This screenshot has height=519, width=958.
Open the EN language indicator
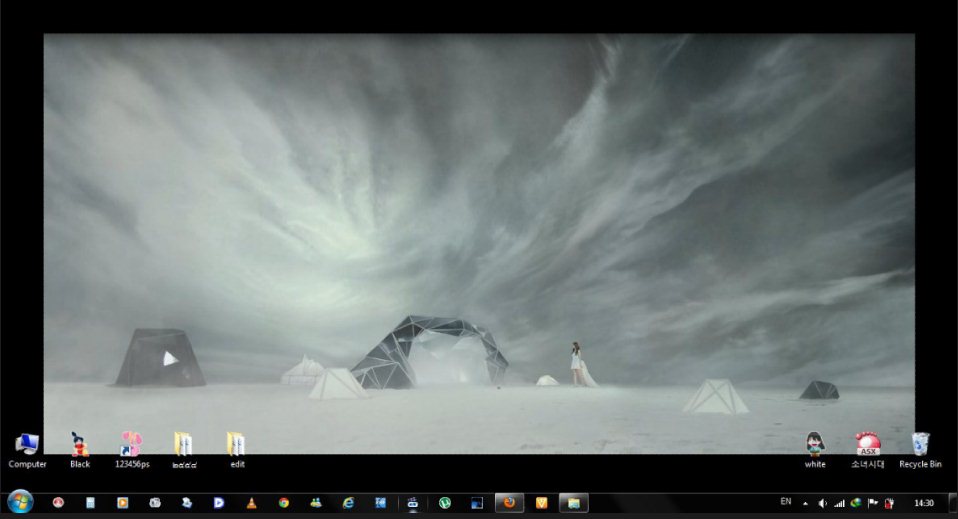[786, 502]
